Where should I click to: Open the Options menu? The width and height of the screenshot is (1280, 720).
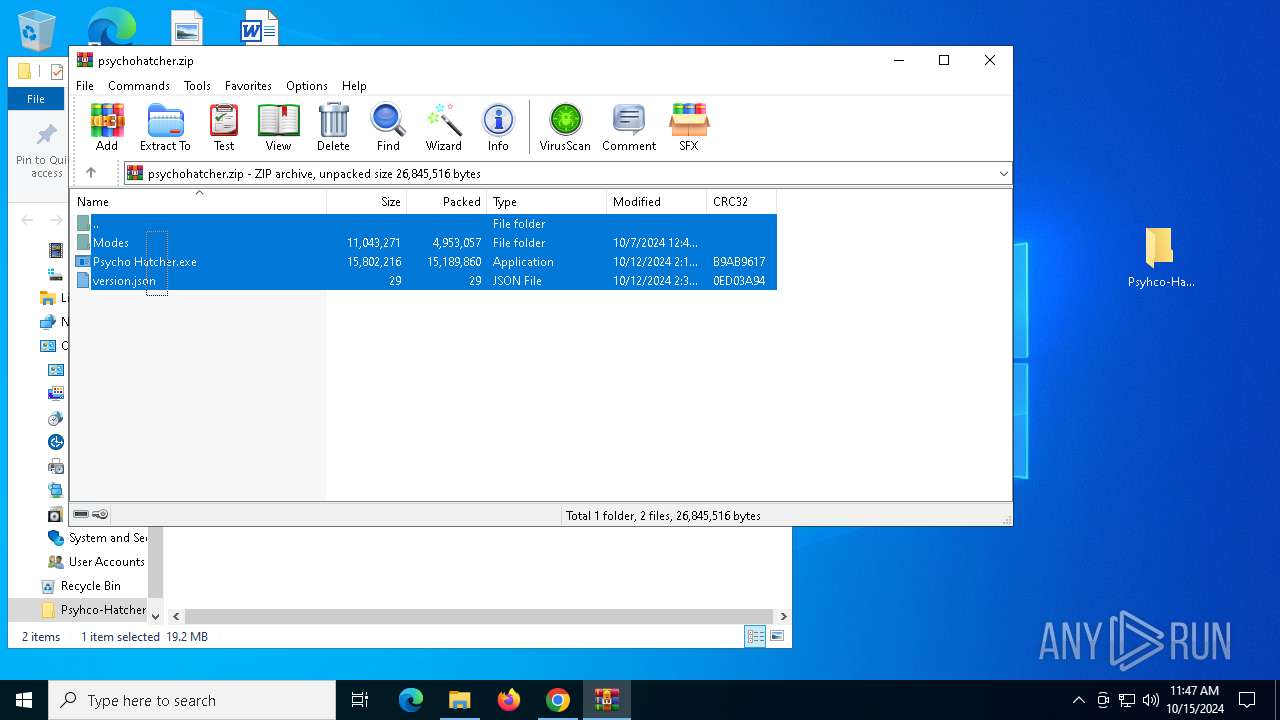307,86
